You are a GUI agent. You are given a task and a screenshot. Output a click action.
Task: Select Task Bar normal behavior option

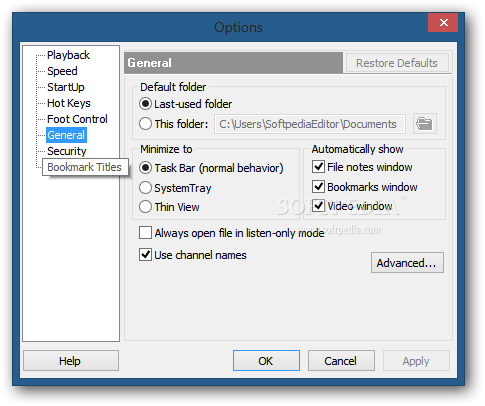coord(145,168)
